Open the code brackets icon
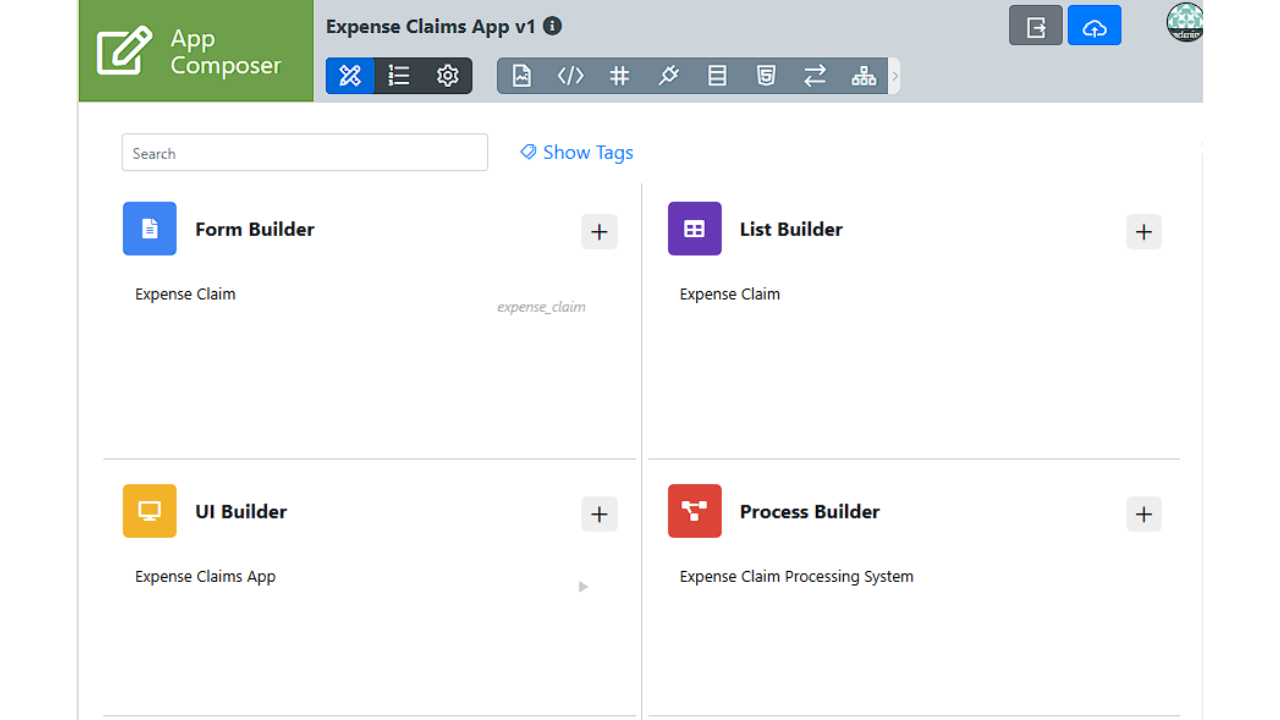Screen dimensions: 1280x720 (570, 76)
